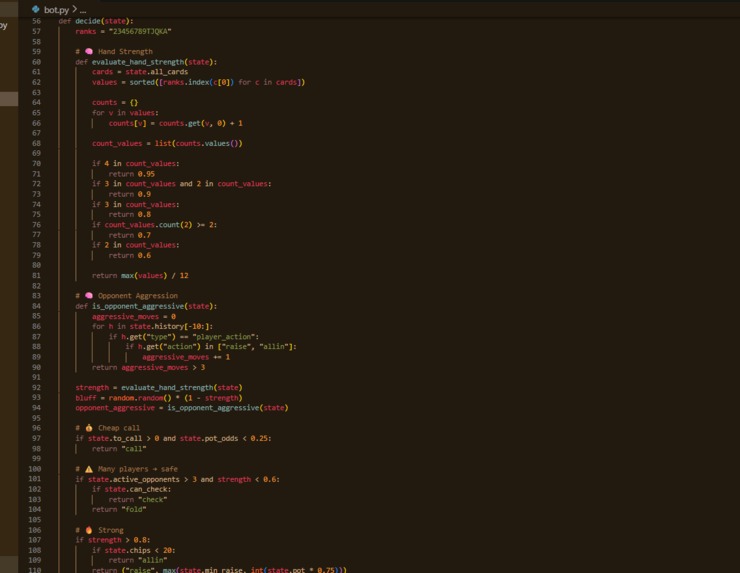The height and width of the screenshot is (573, 740).
Task: Click 'if h.get("type") == "player_action":' line
Action: [184, 337]
